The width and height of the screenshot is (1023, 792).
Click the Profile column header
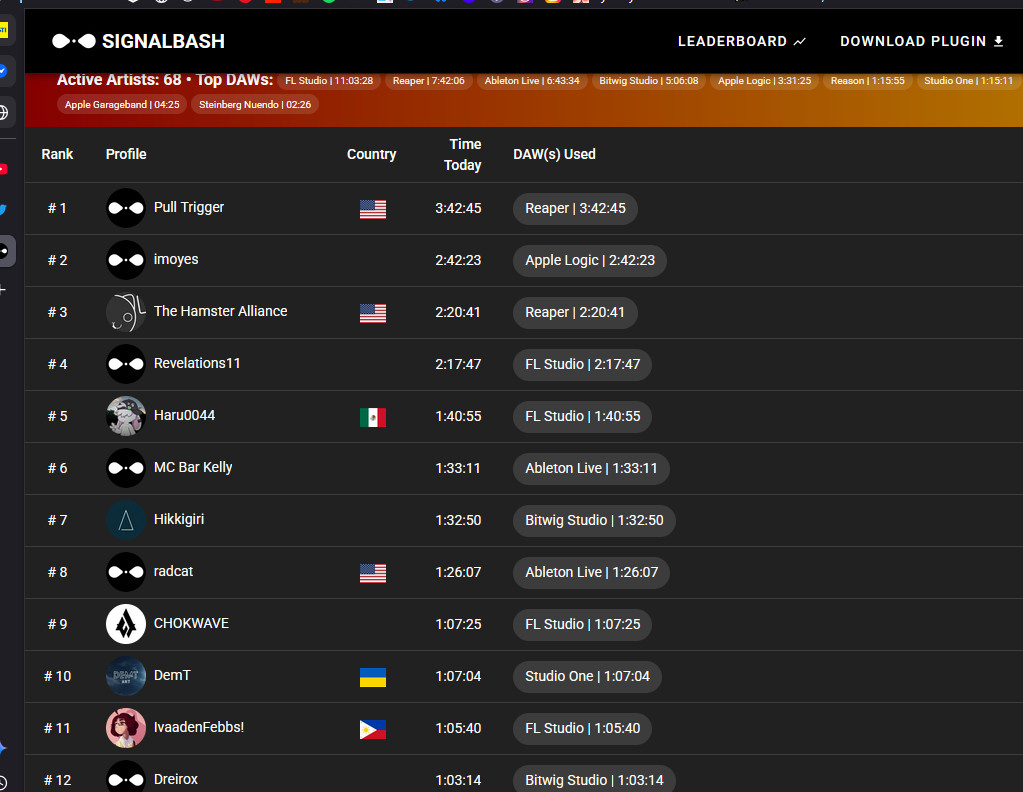click(126, 154)
